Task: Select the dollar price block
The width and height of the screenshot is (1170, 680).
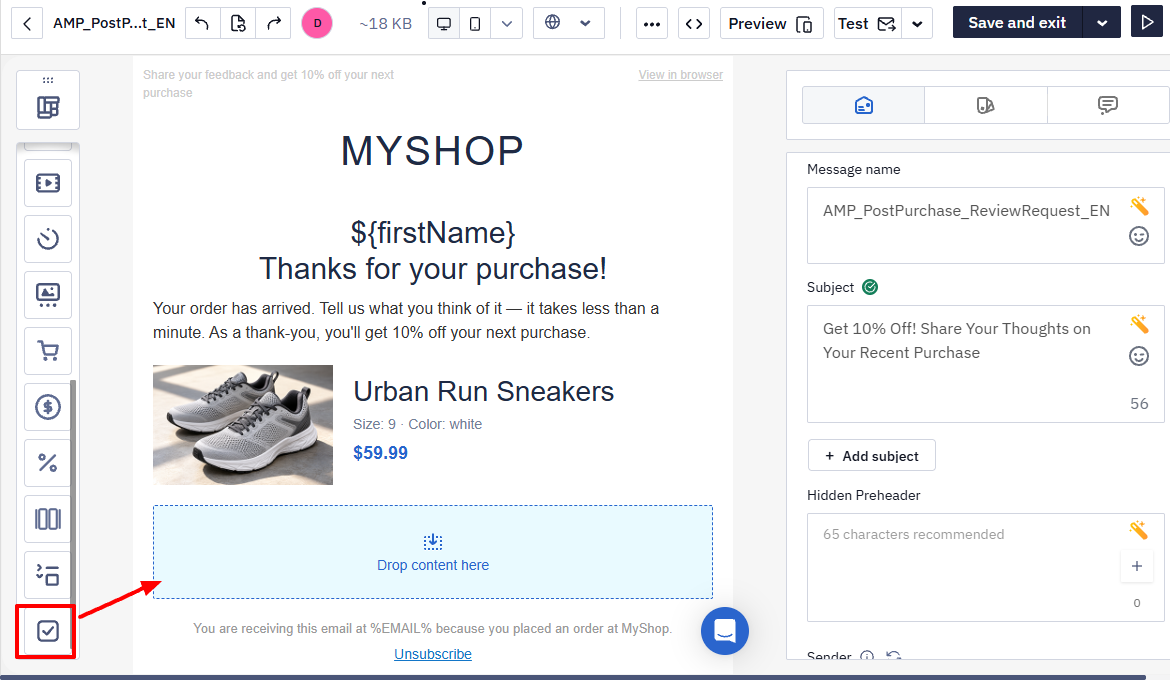Action: [48, 407]
